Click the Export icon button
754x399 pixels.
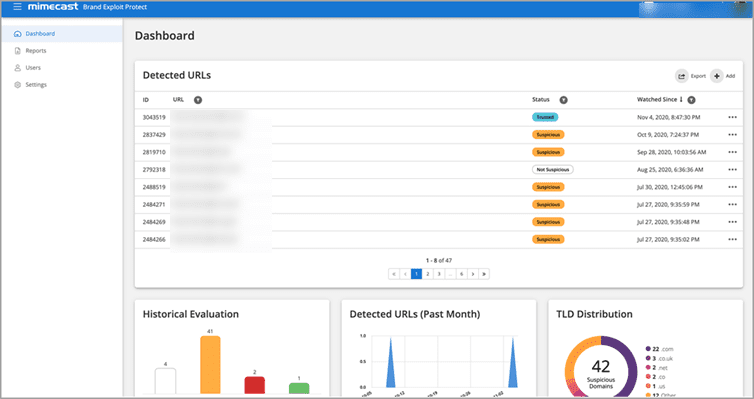[x=681, y=76]
